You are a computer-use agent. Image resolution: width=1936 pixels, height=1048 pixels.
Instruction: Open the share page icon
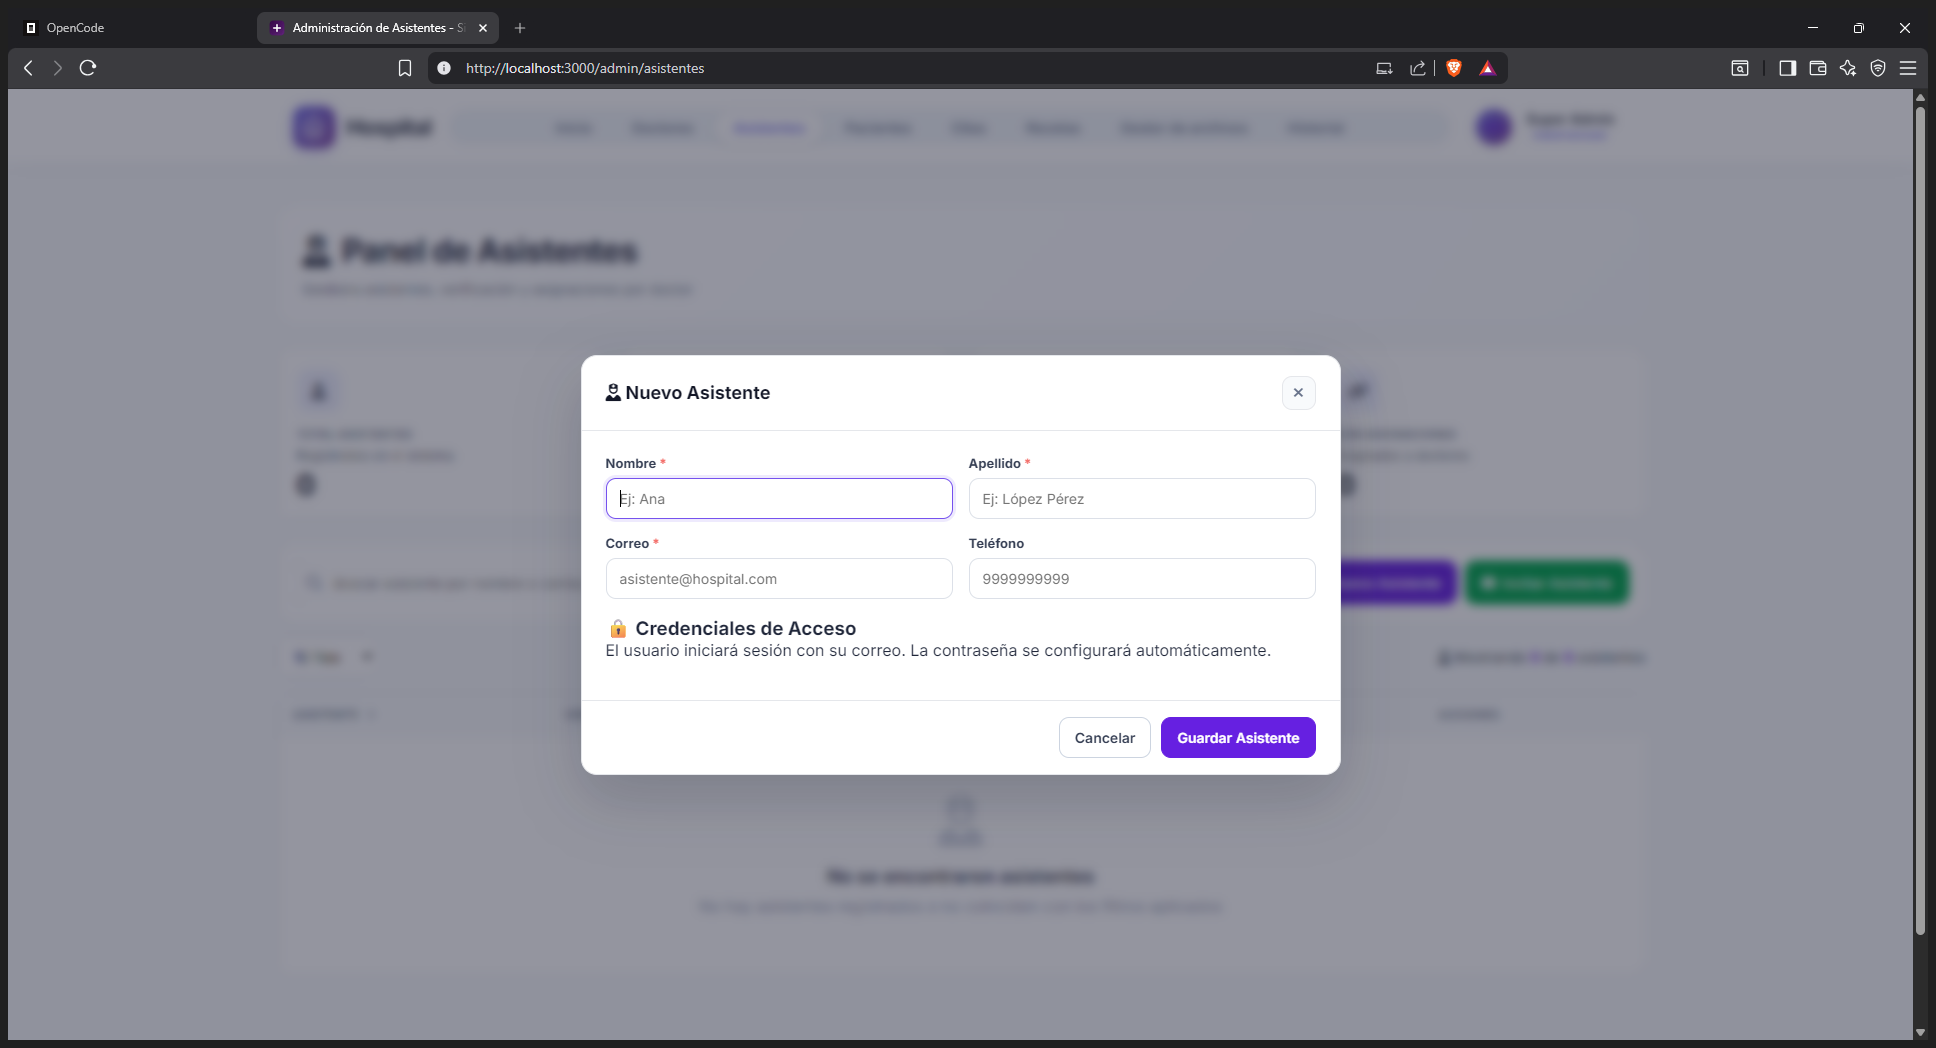(1417, 68)
